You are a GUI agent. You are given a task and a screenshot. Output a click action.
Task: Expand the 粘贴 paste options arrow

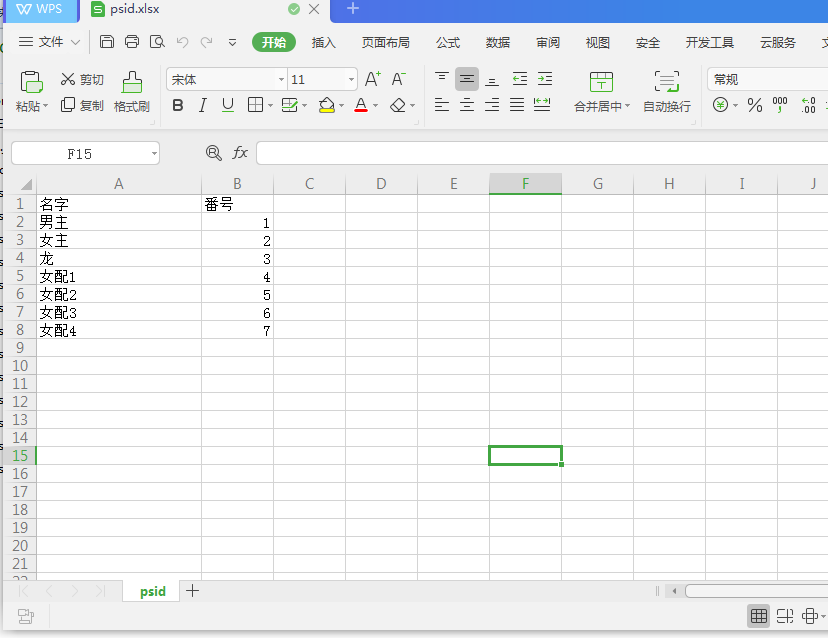click(45, 106)
